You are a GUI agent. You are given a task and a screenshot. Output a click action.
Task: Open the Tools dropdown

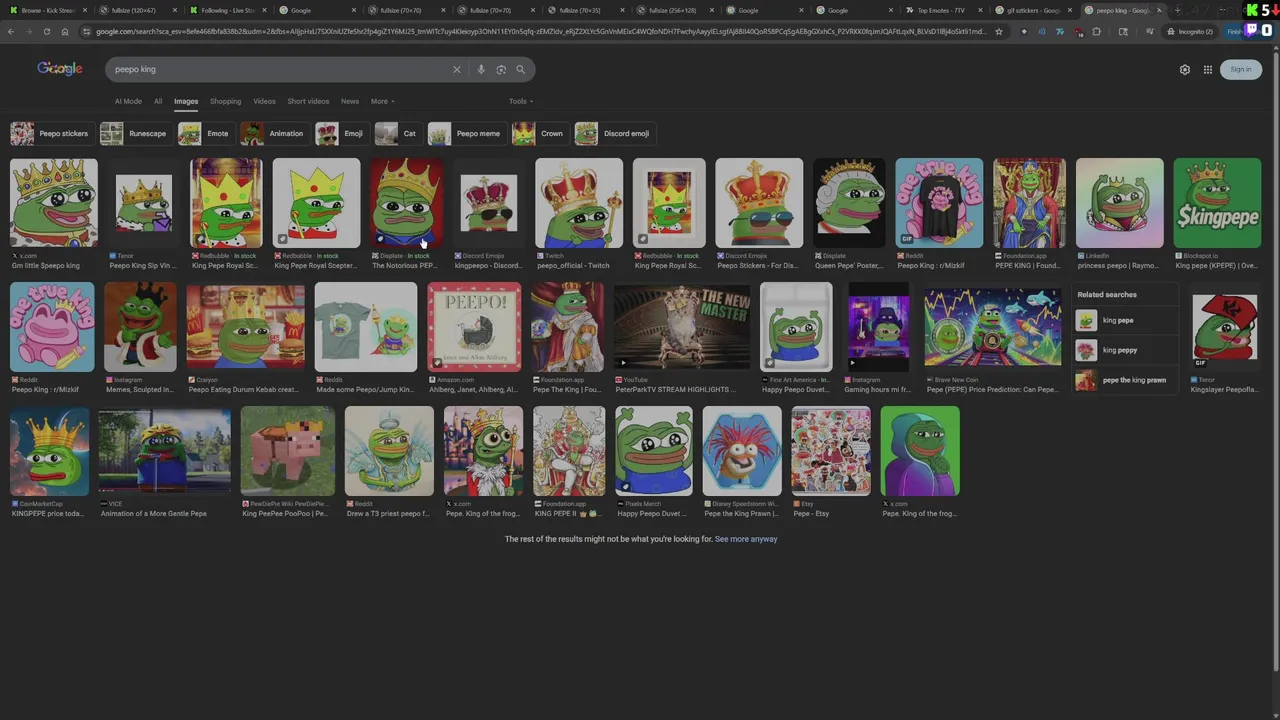pos(521,101)
